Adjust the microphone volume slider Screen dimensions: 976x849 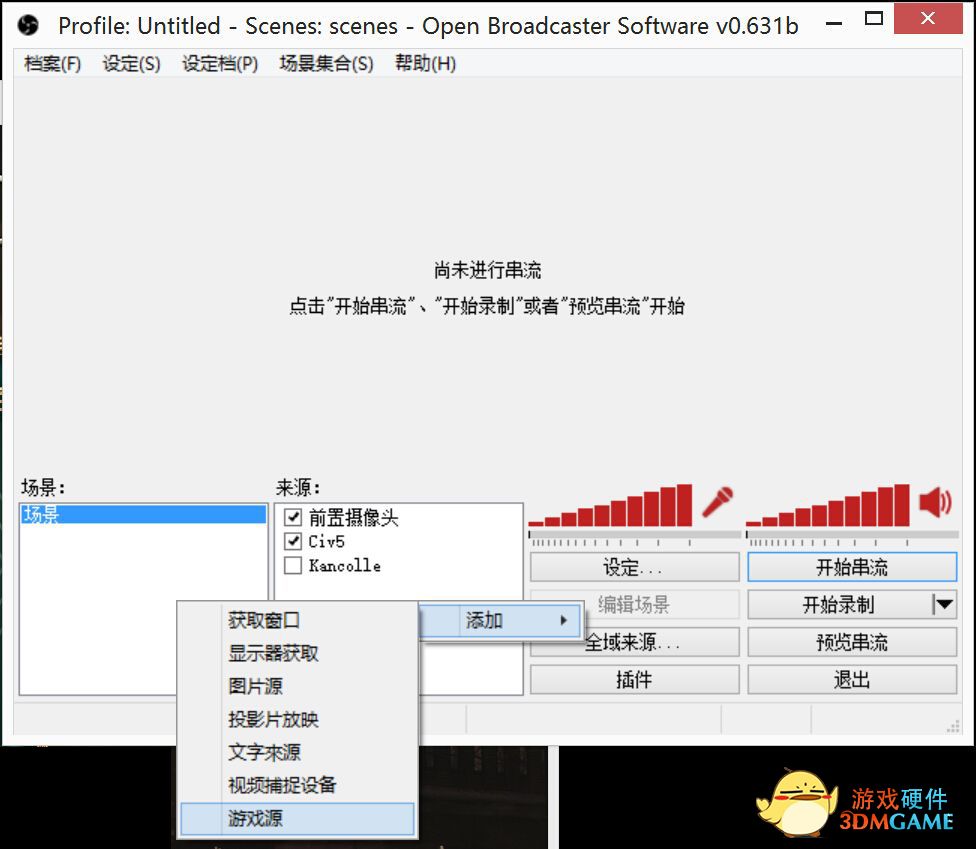[634, 535]
